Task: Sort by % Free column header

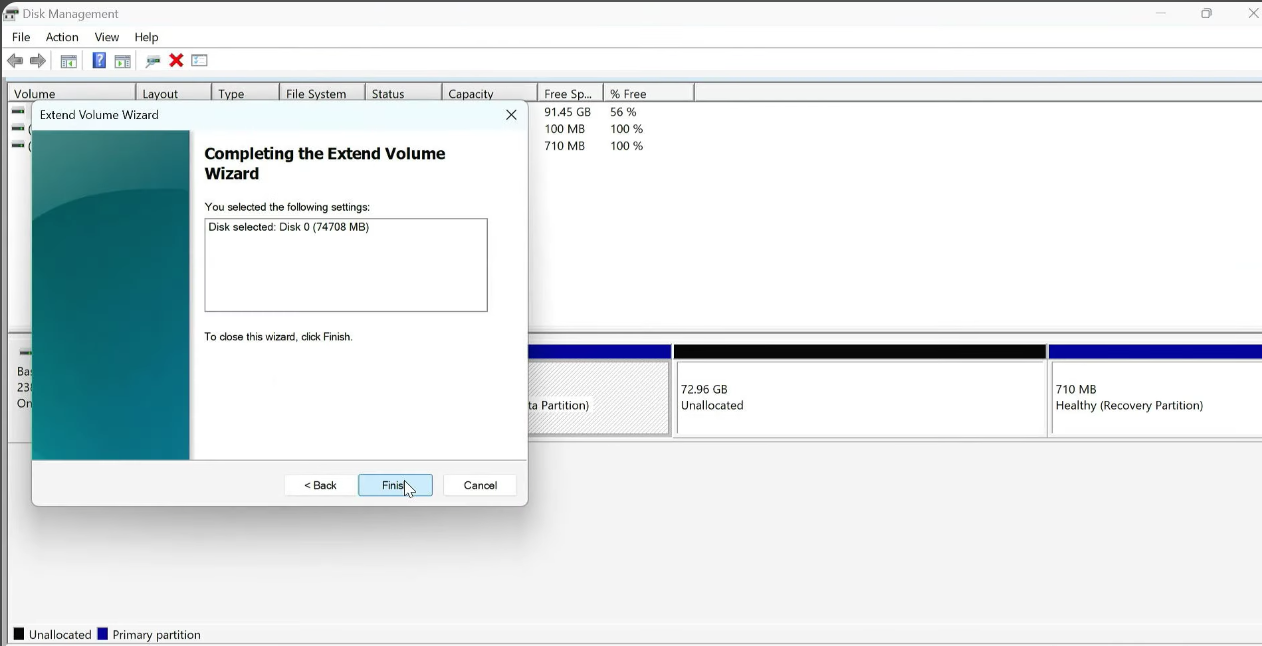Action: click(x=648, y=94)
